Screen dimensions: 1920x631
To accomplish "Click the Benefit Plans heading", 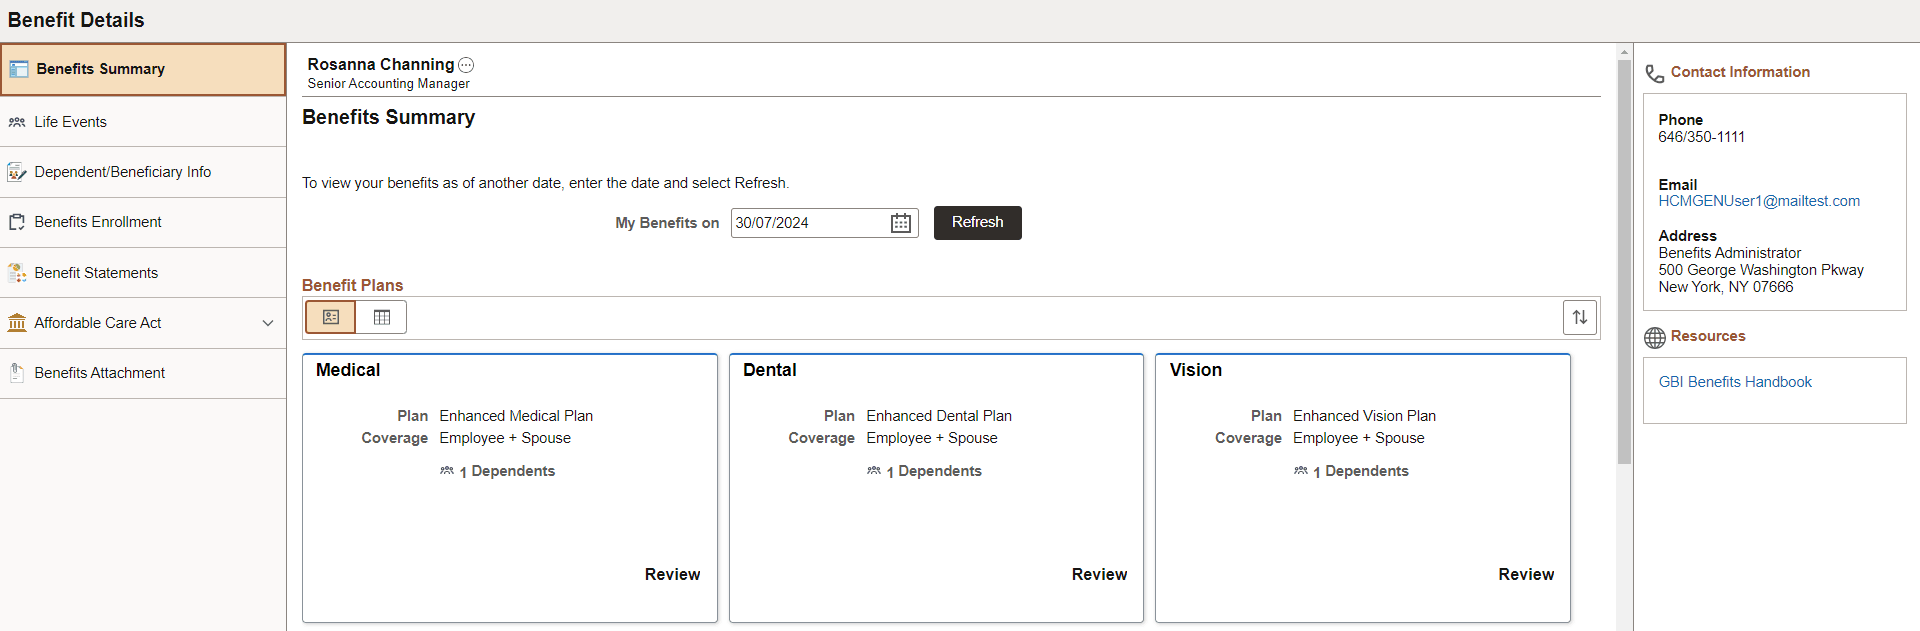I will (353, 285).
